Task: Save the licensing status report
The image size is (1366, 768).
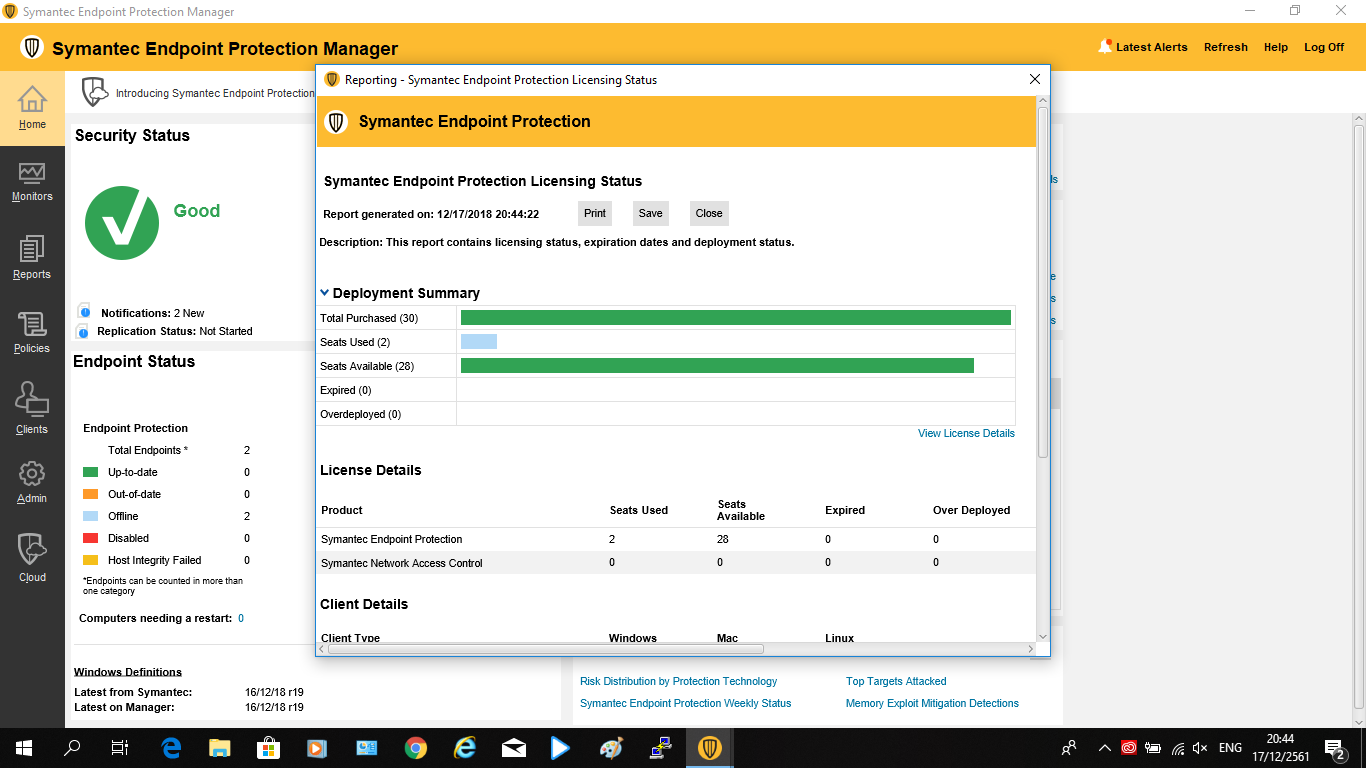Action: click(650, 213)
